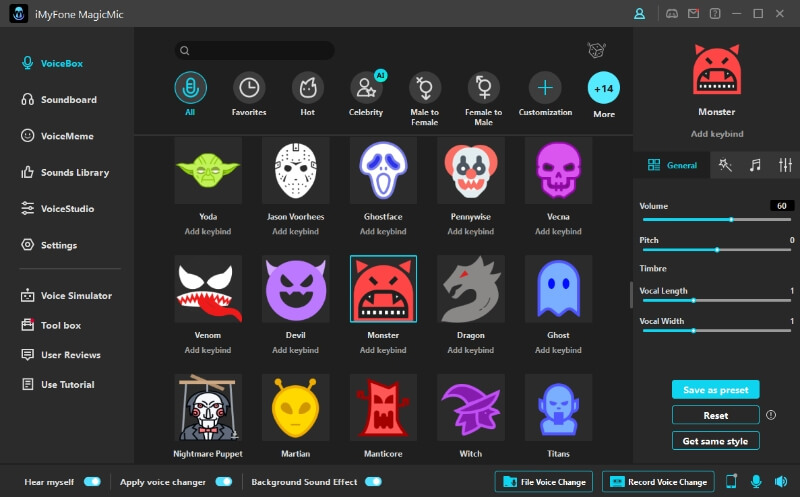The width and height of the screenshot is (800, 497).
Task: Open Customization category
Action: pyautogui.click(x=545, y=88)
